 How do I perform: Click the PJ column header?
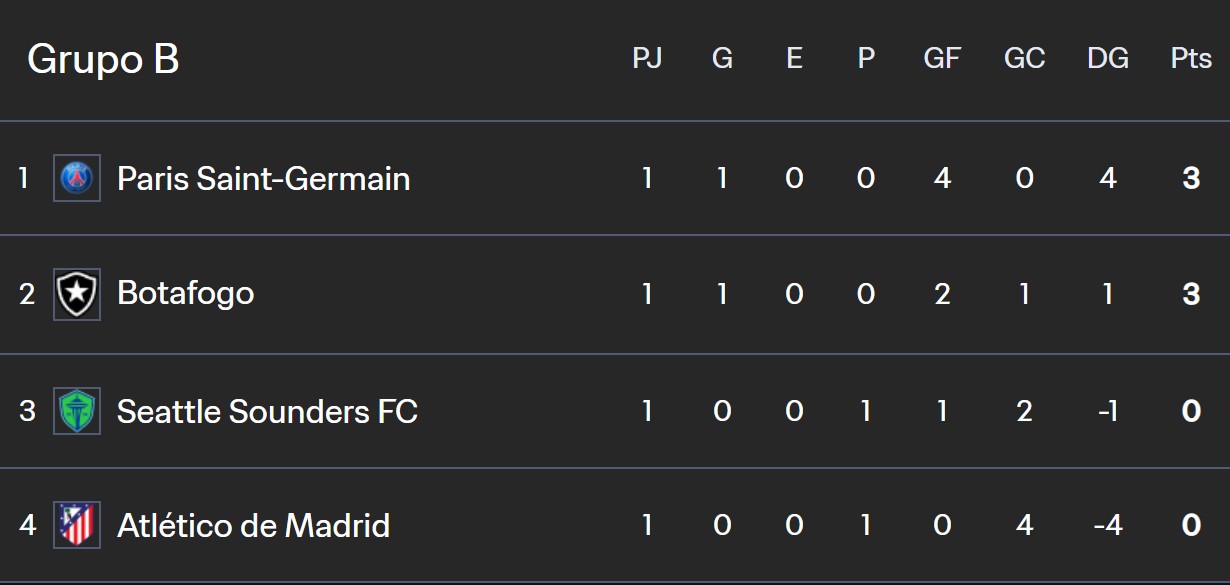tap(647, 59)
